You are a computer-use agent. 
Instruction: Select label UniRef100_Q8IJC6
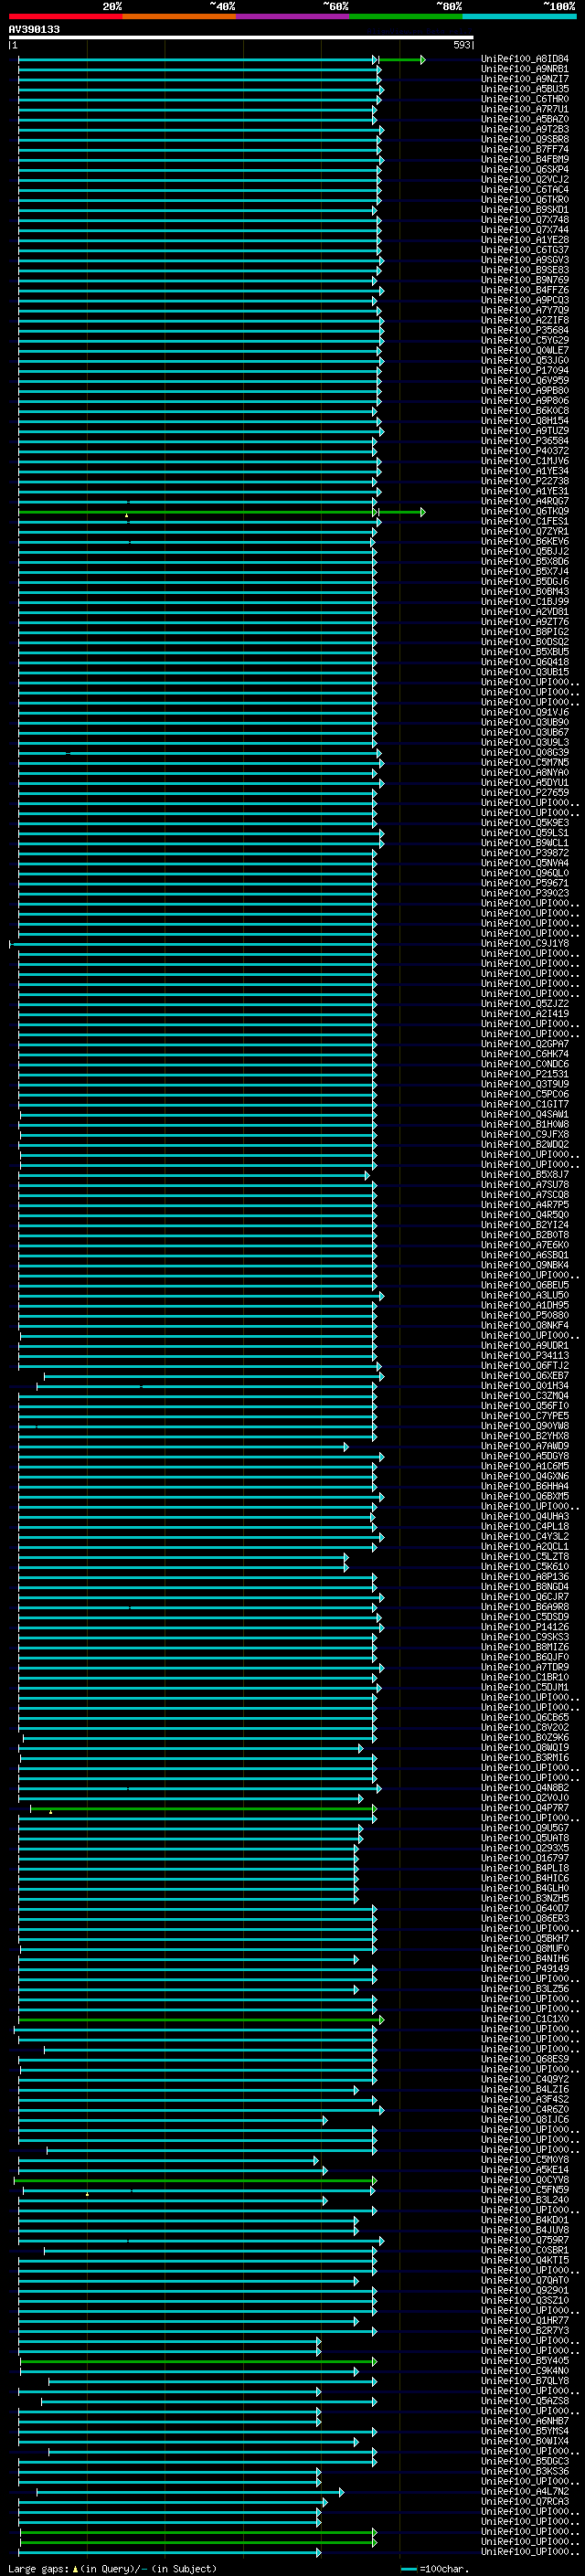pos(525,2119)
